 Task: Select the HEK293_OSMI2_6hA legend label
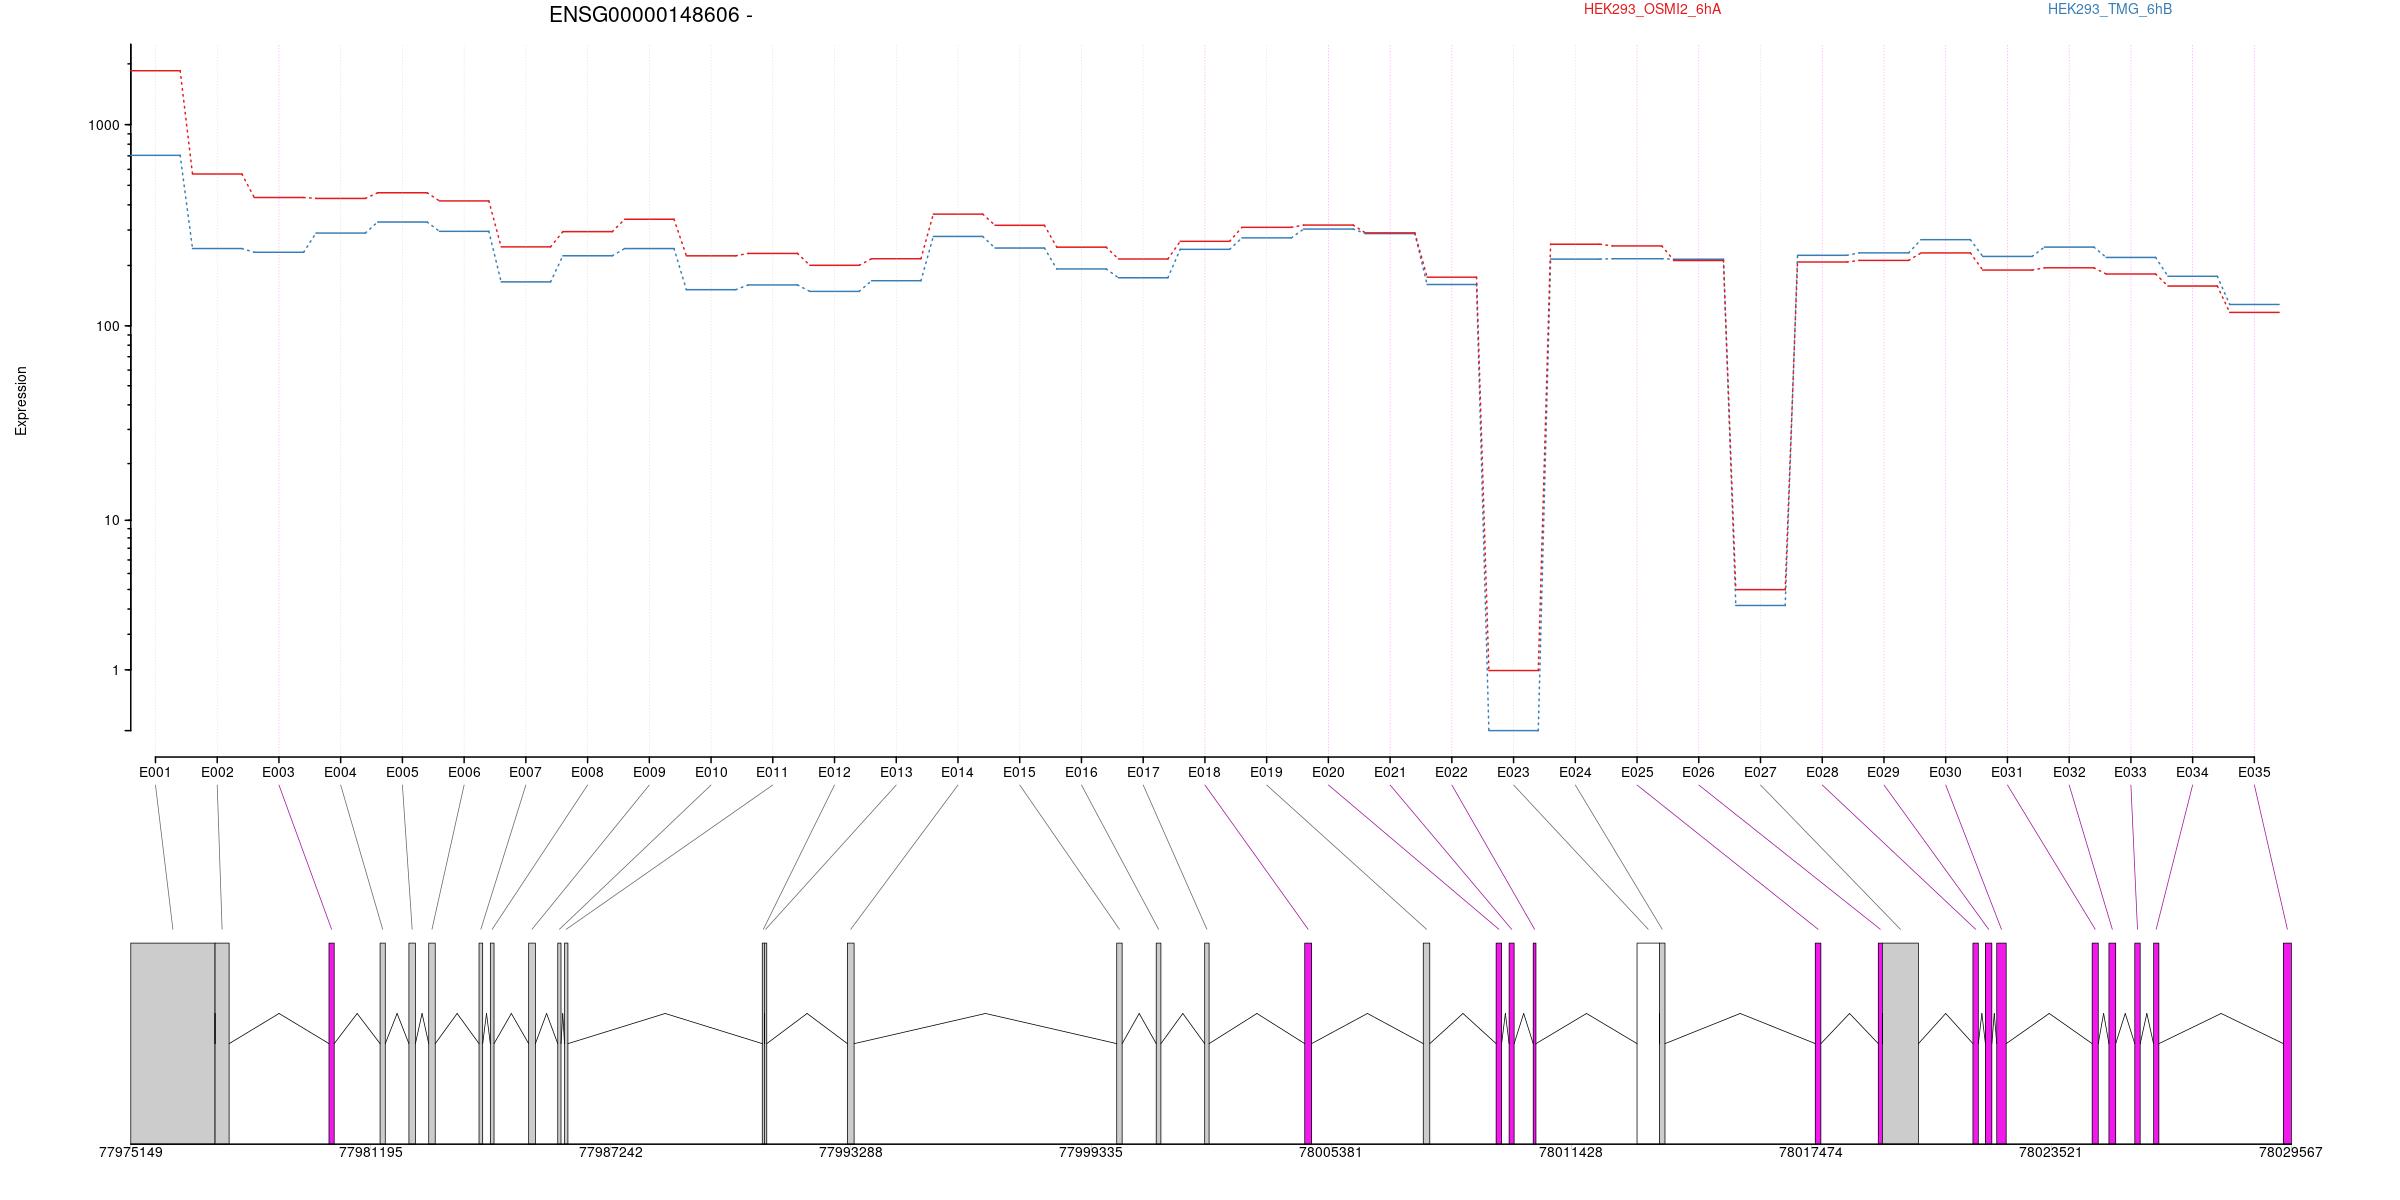(x=1653, y=9)
